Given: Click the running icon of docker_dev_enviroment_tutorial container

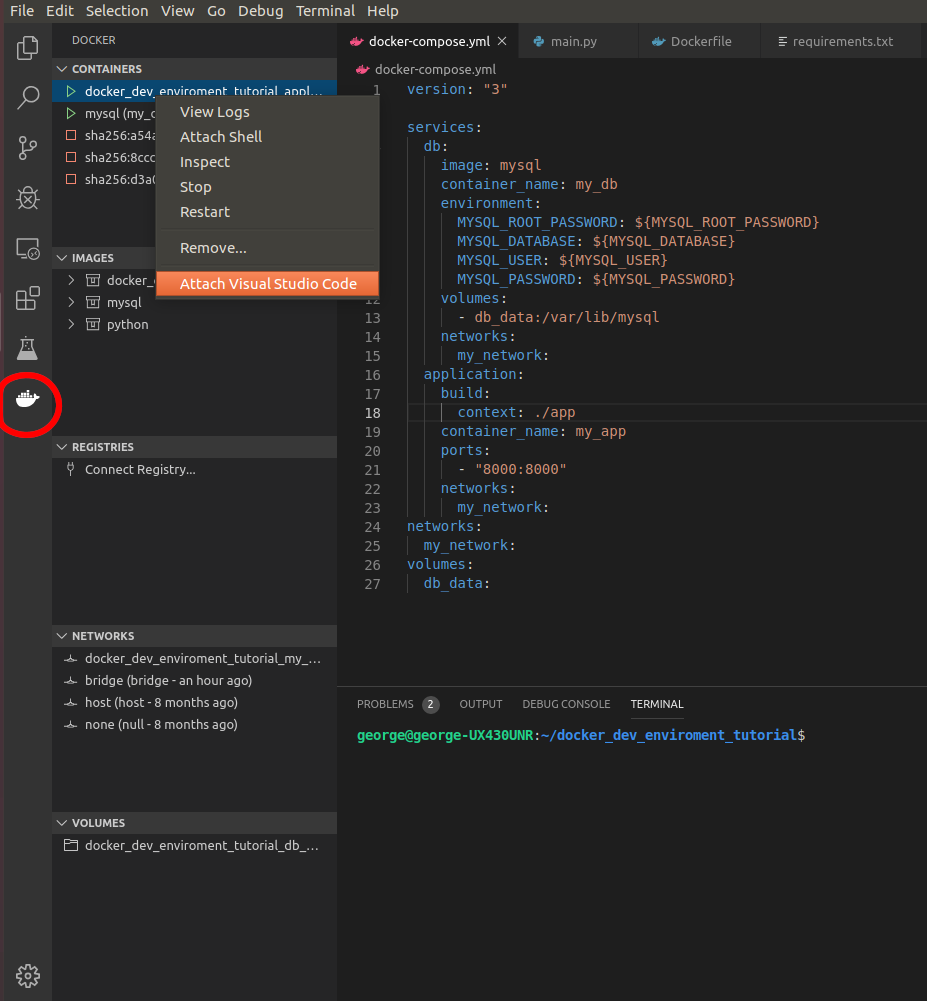Looking at the screenshot, I should [x=71, y=91].
